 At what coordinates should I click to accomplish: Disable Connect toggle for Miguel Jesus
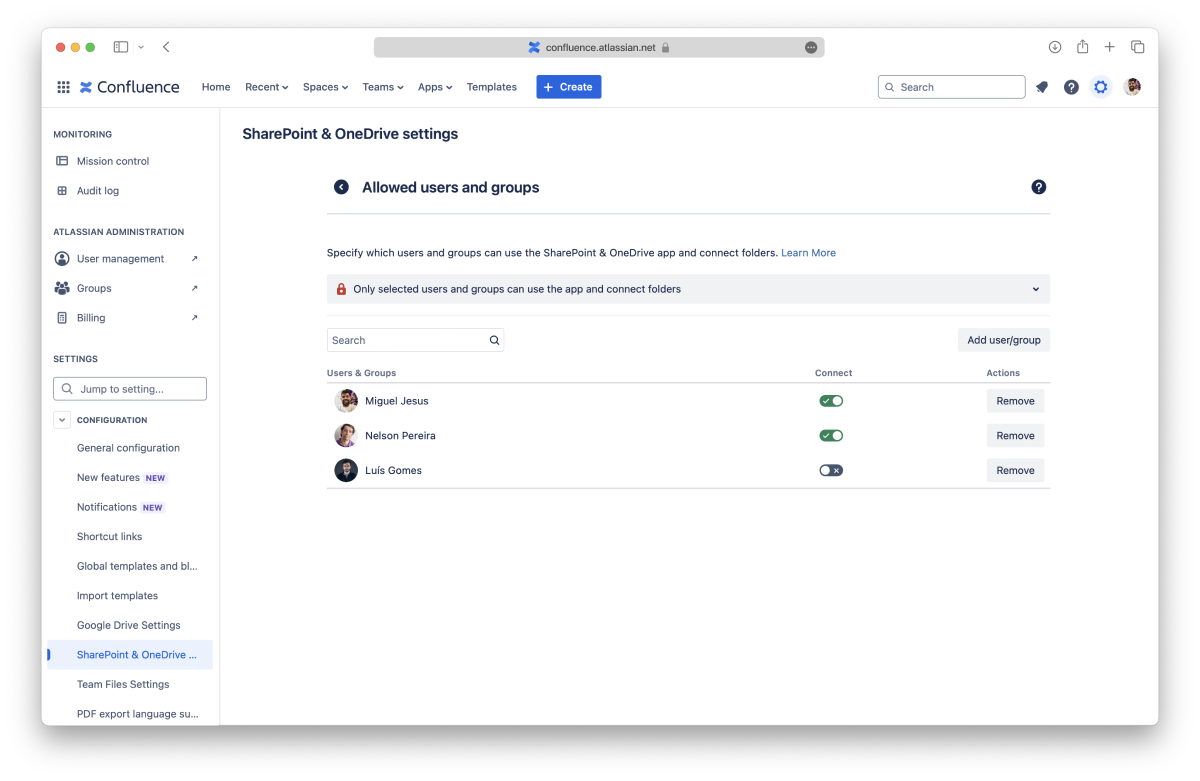coord(831,401)
